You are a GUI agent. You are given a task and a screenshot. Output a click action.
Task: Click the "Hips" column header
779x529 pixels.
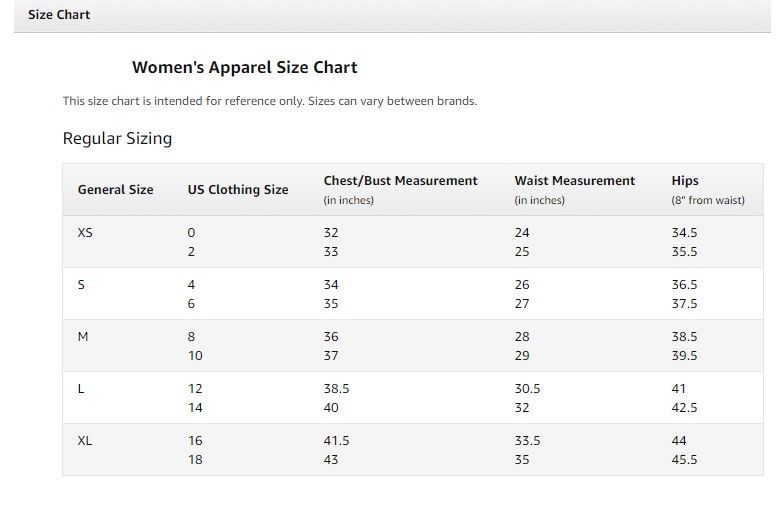(x=685, y=181)
